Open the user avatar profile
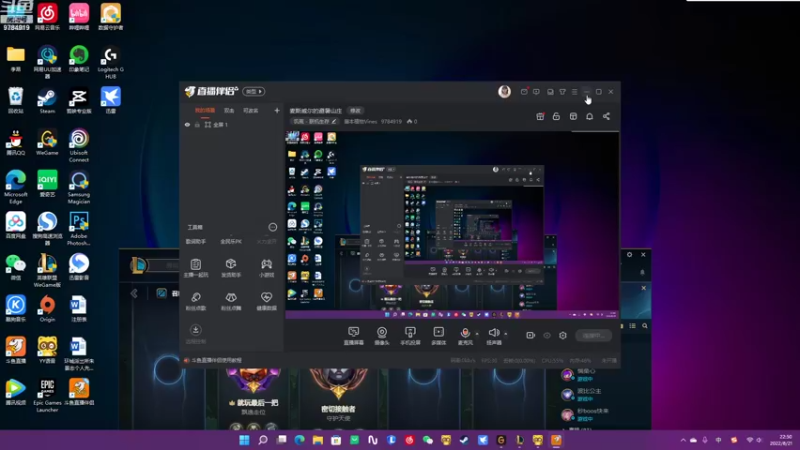The height and width of the screenshot is (450, 800). [x=504, y=91]
